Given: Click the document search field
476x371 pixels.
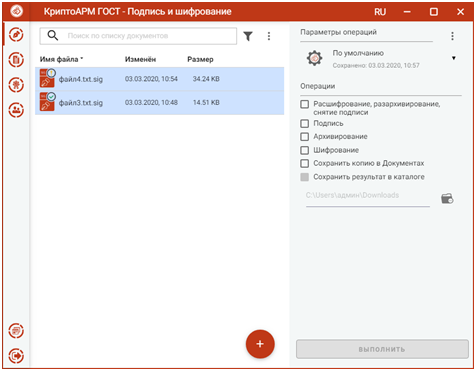Looking at the screenshot, I should (x=138, y=36).
